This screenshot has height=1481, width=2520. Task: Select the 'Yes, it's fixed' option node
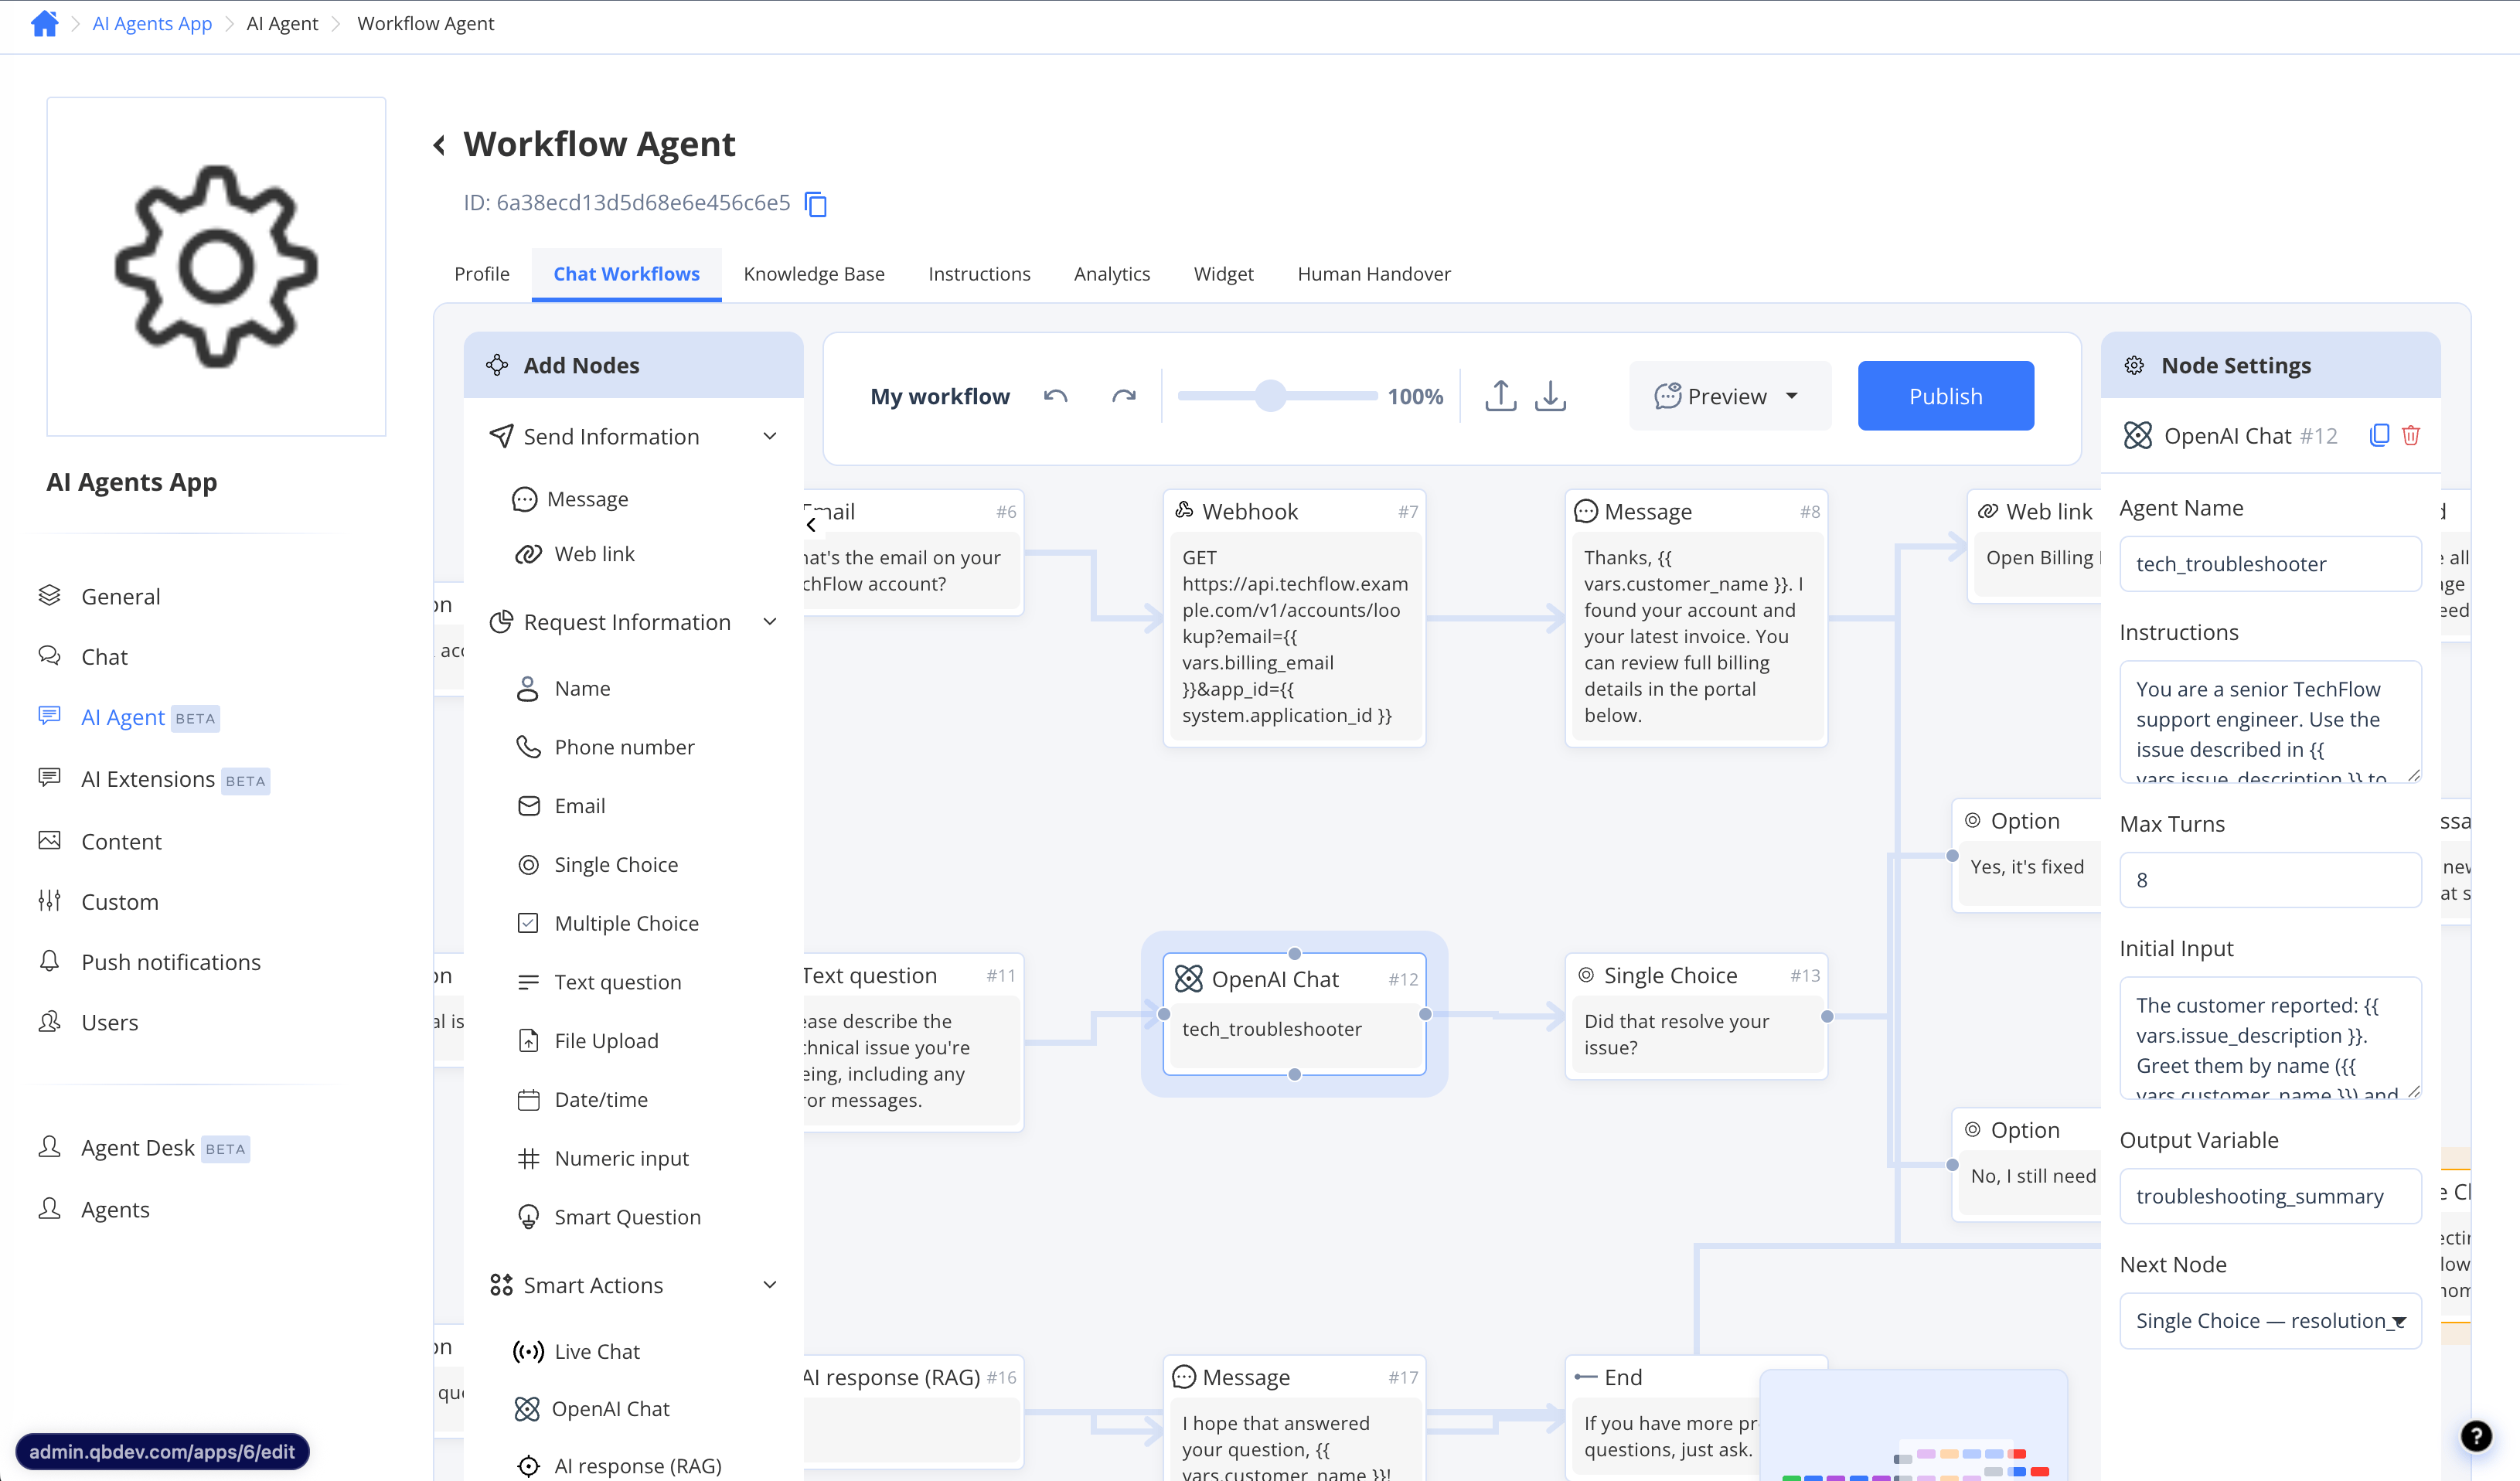pyautogui.click(x=2027, y=855)
